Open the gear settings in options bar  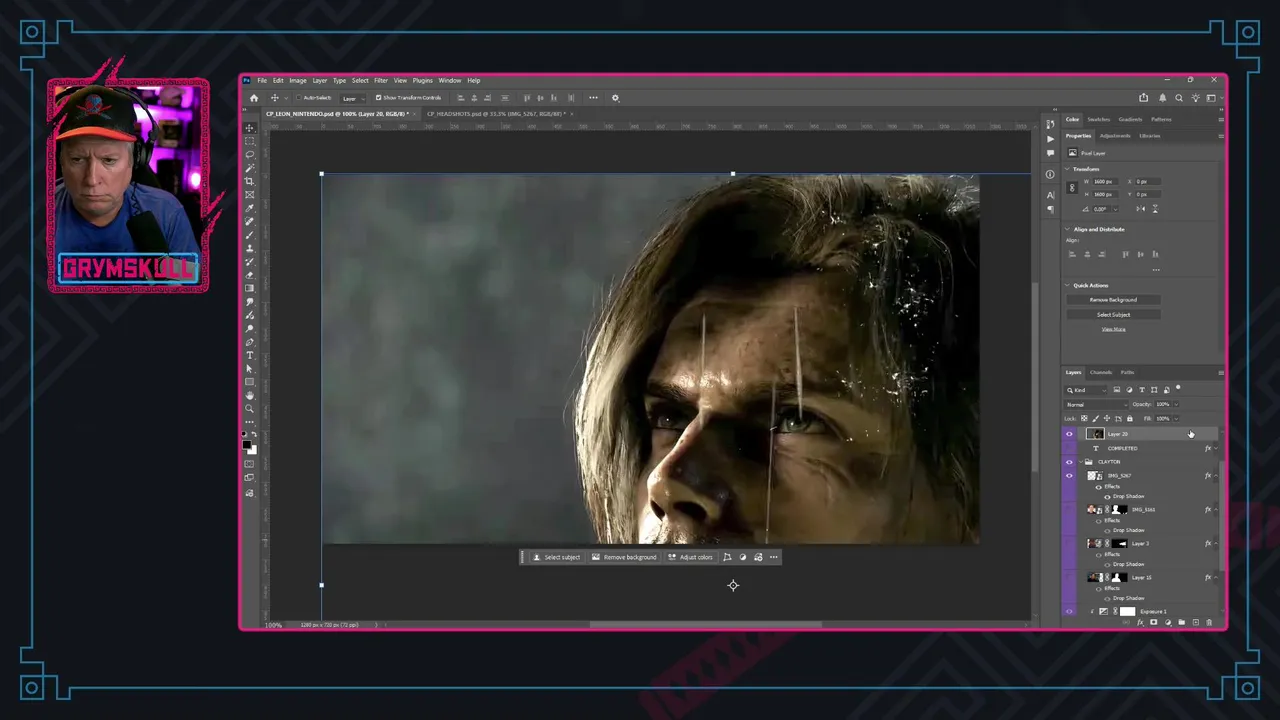tap(615, 98)
